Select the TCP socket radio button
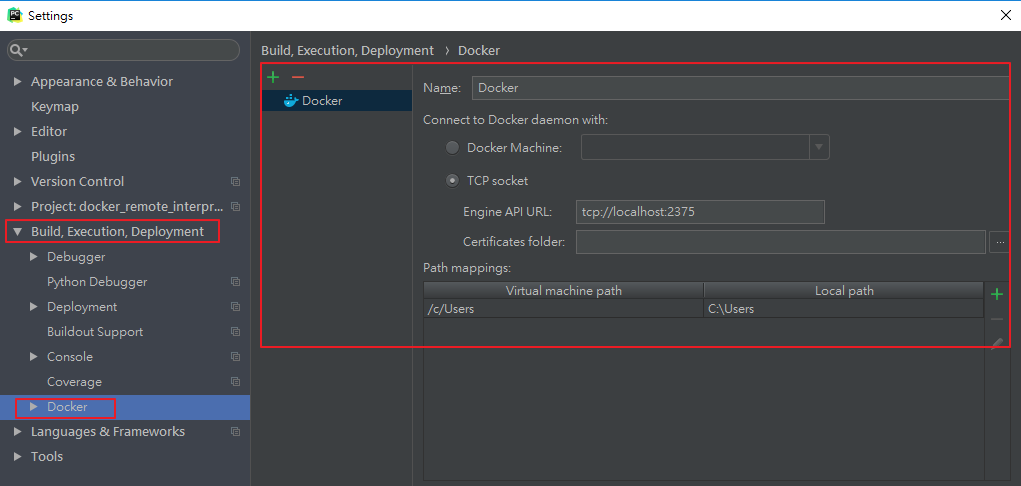 click(452, 181)
